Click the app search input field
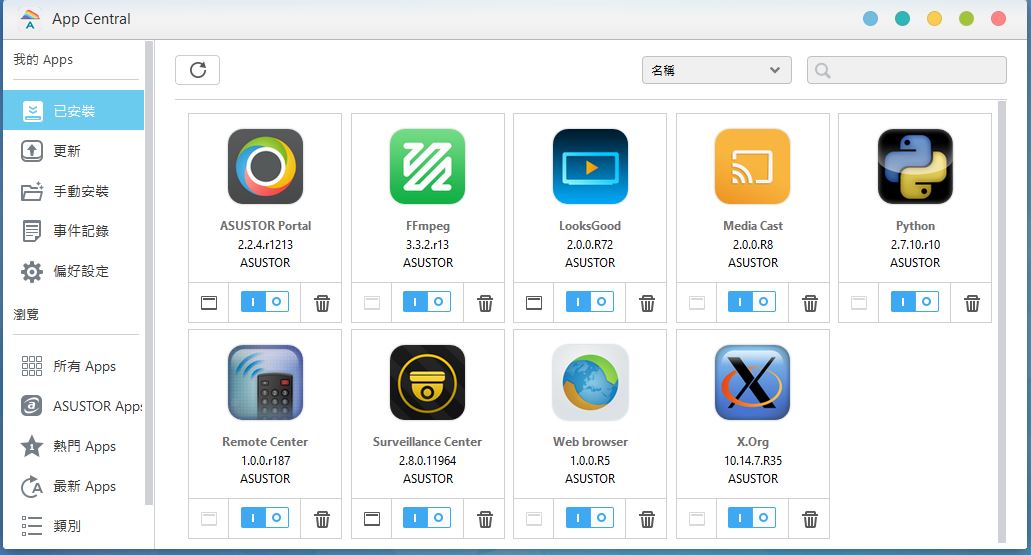The image size is (1031, 555). pos(907,70)
